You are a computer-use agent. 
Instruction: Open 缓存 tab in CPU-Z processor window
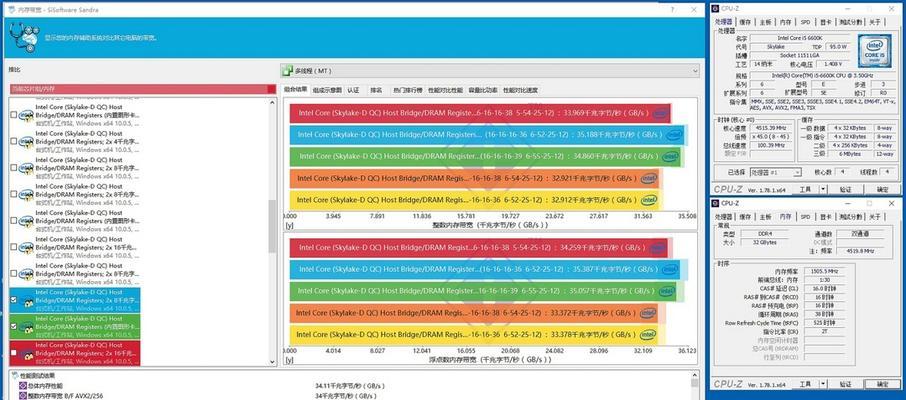[x=745, y=22]
